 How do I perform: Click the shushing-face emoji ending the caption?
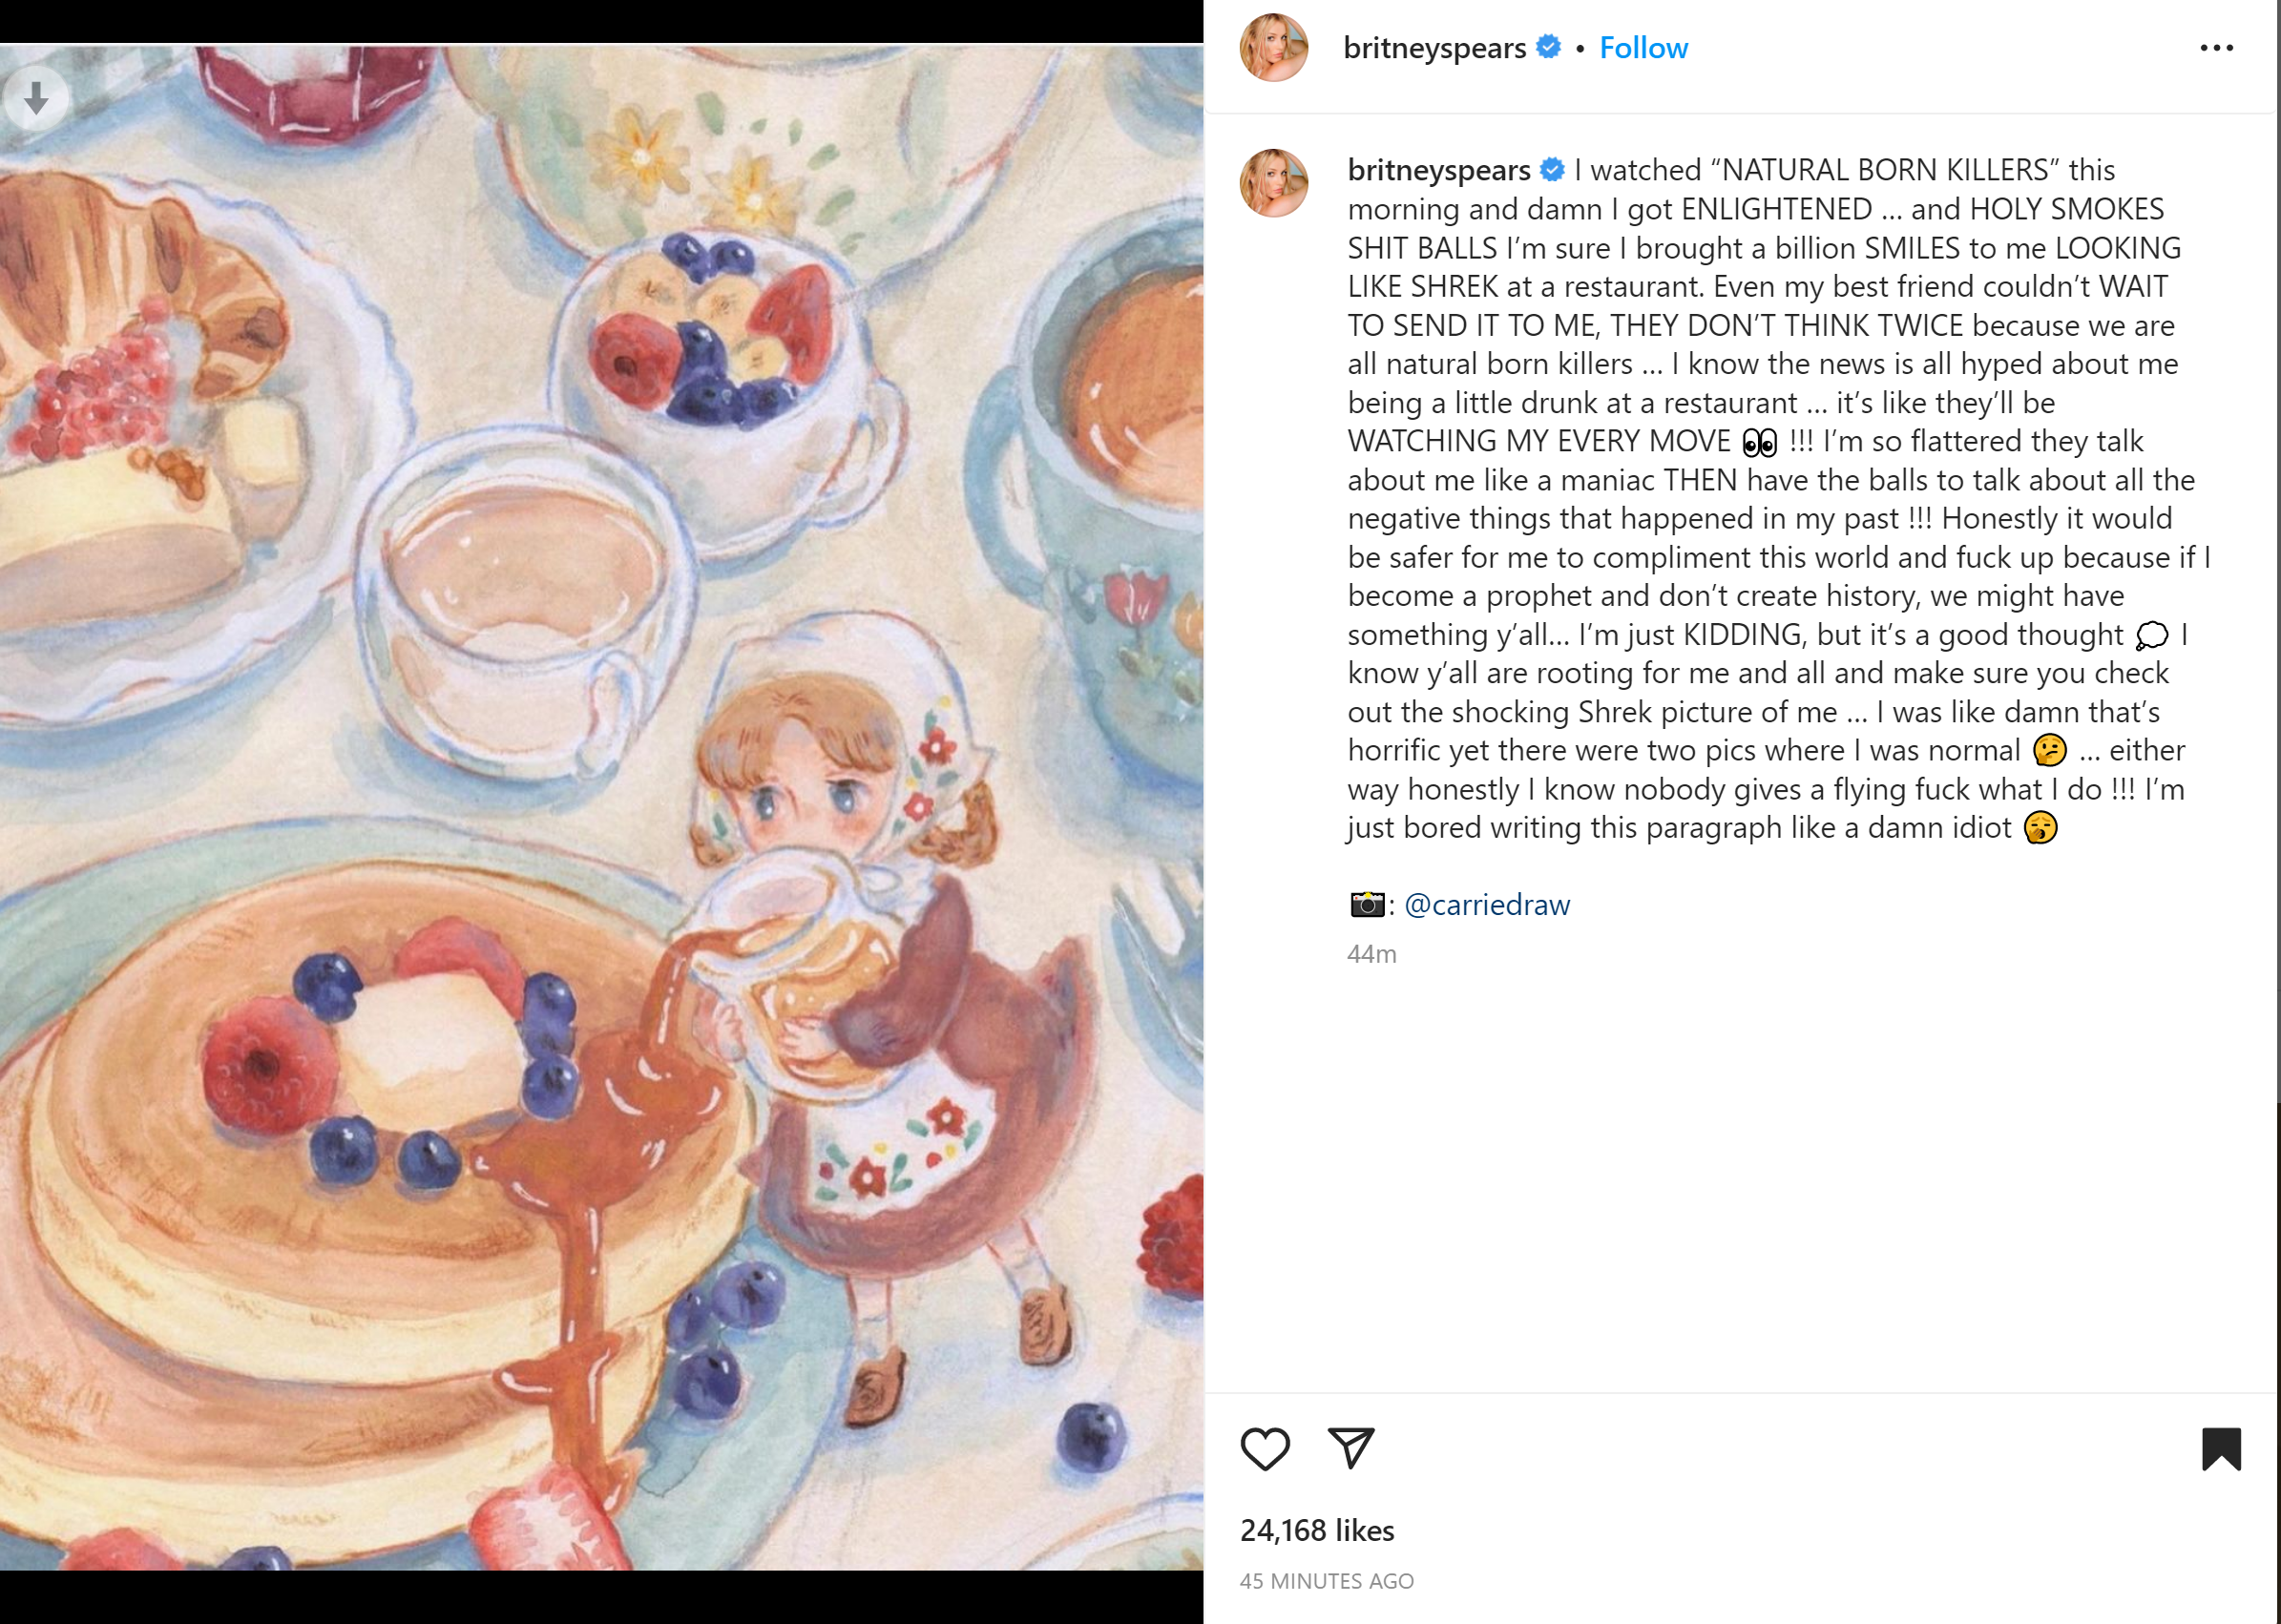pyautogui.click(x=2041, y=828)
